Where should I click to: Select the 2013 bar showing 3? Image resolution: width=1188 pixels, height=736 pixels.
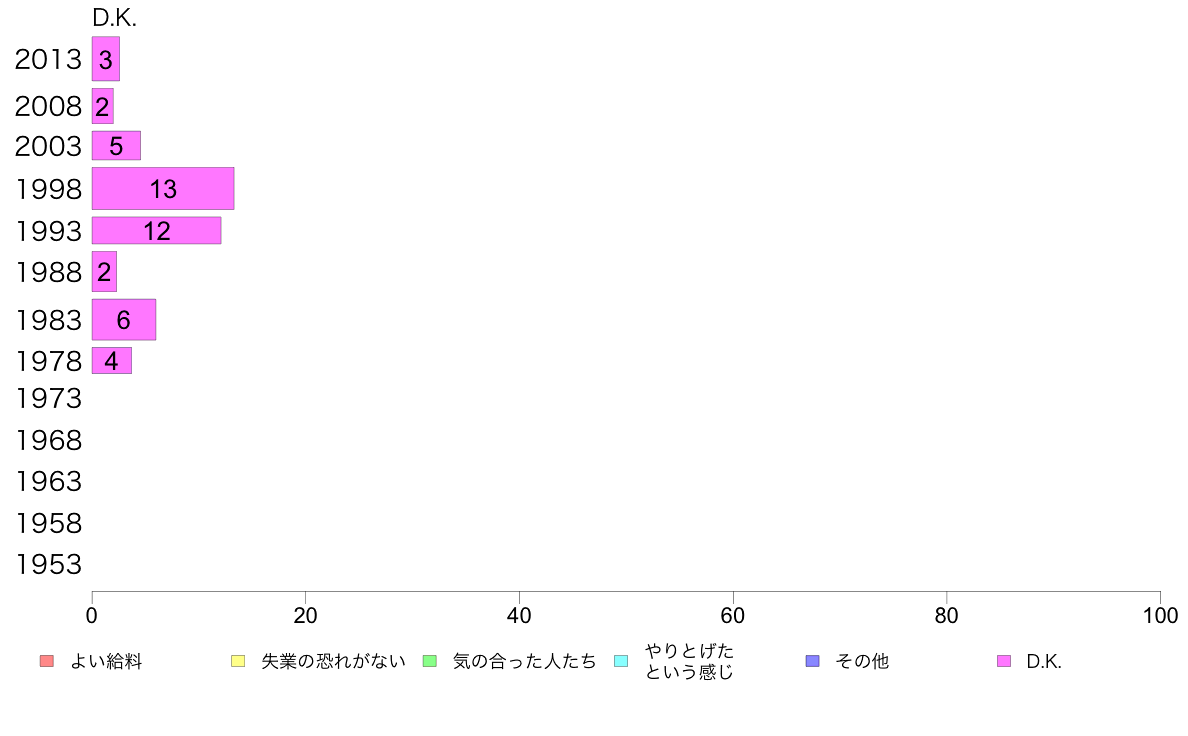(106, 59)
